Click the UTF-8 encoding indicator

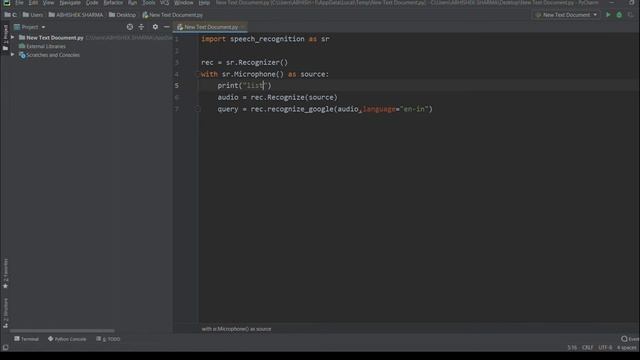pyautogui.click(x=605, y=348)
